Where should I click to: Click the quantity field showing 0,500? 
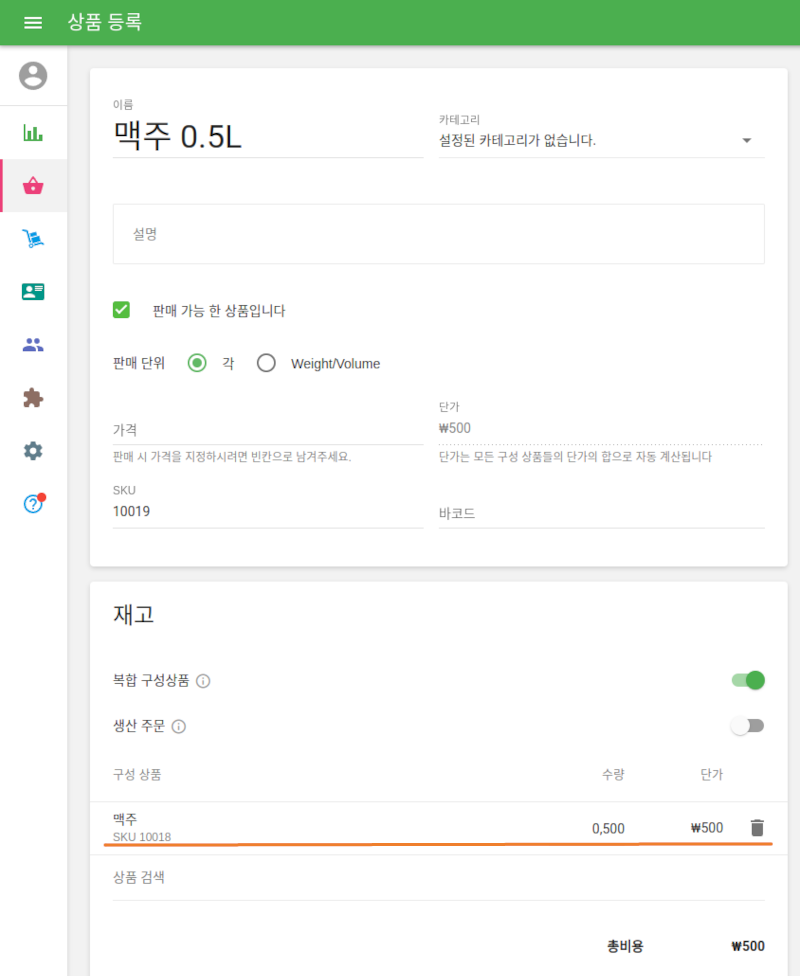pos(610,827)
